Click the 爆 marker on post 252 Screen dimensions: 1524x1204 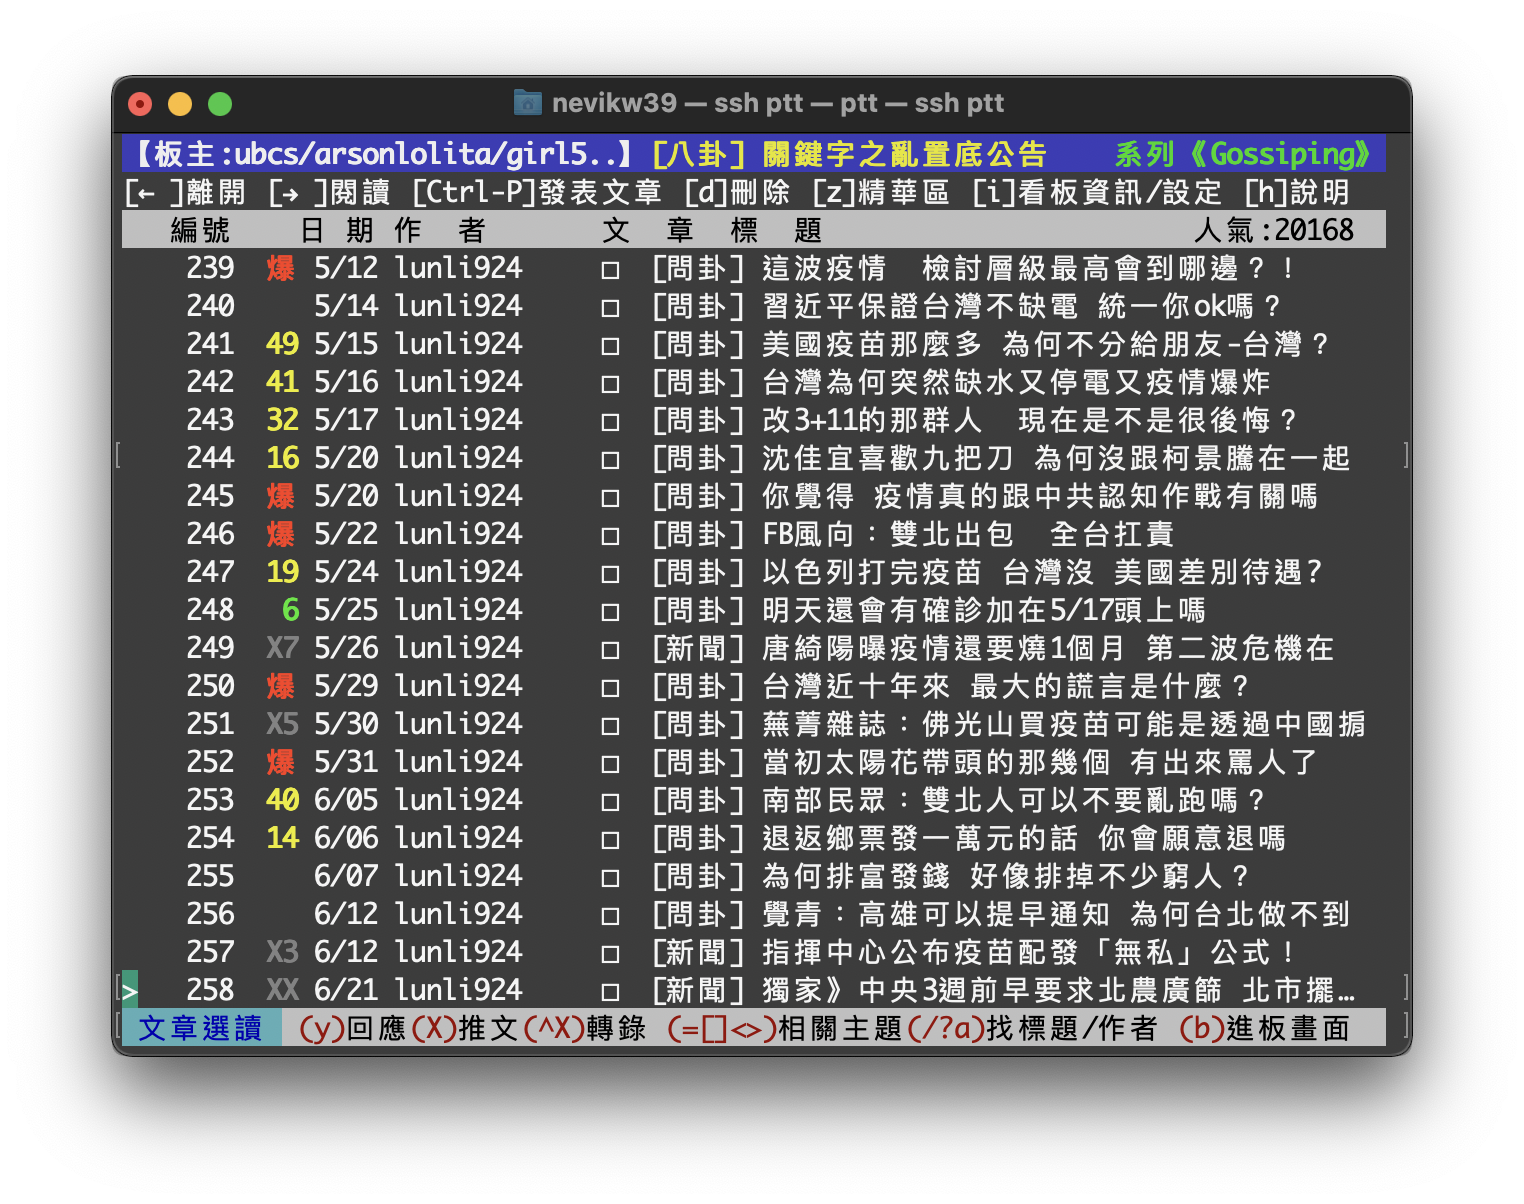(281, 762)
